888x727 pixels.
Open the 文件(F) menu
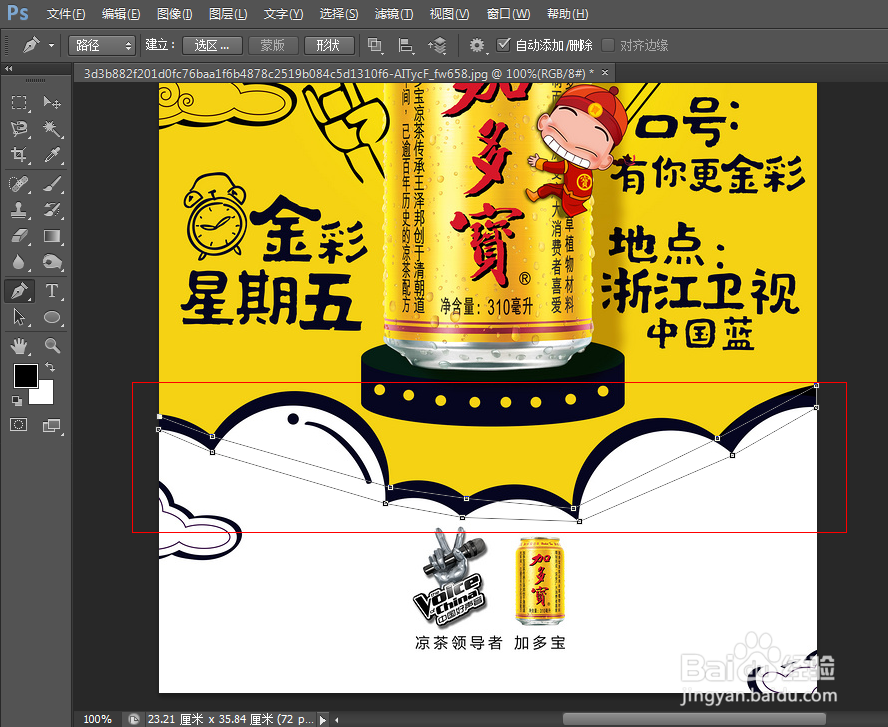pyautogui.click(x=66, y=14)
